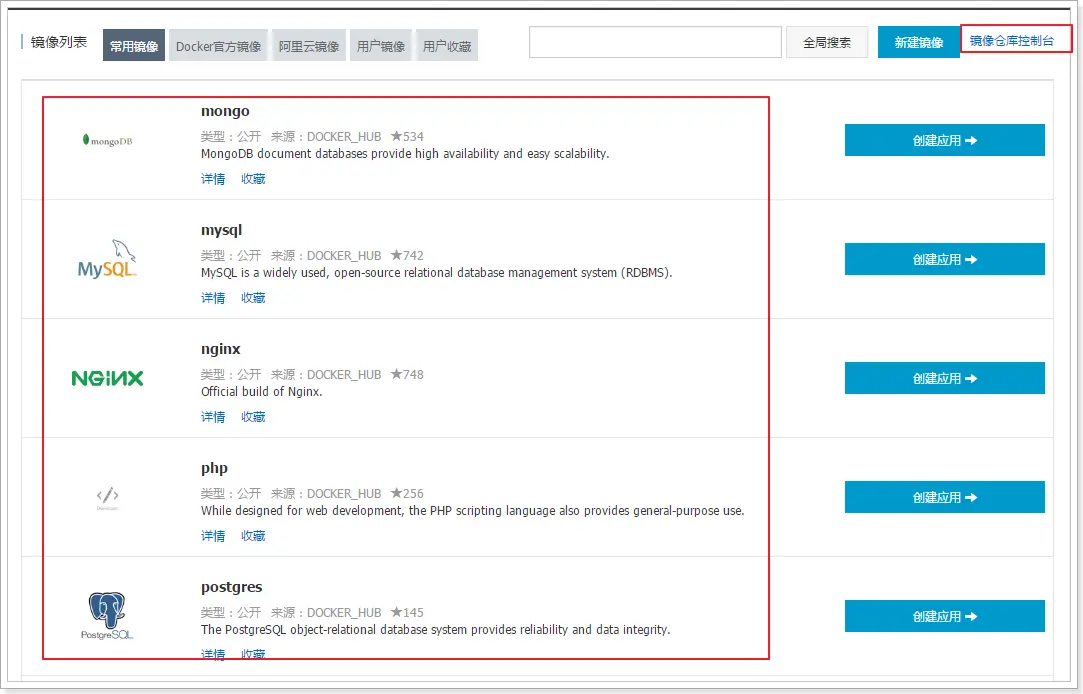Click the PostgreSQL elephant logo

coord(107,615)
